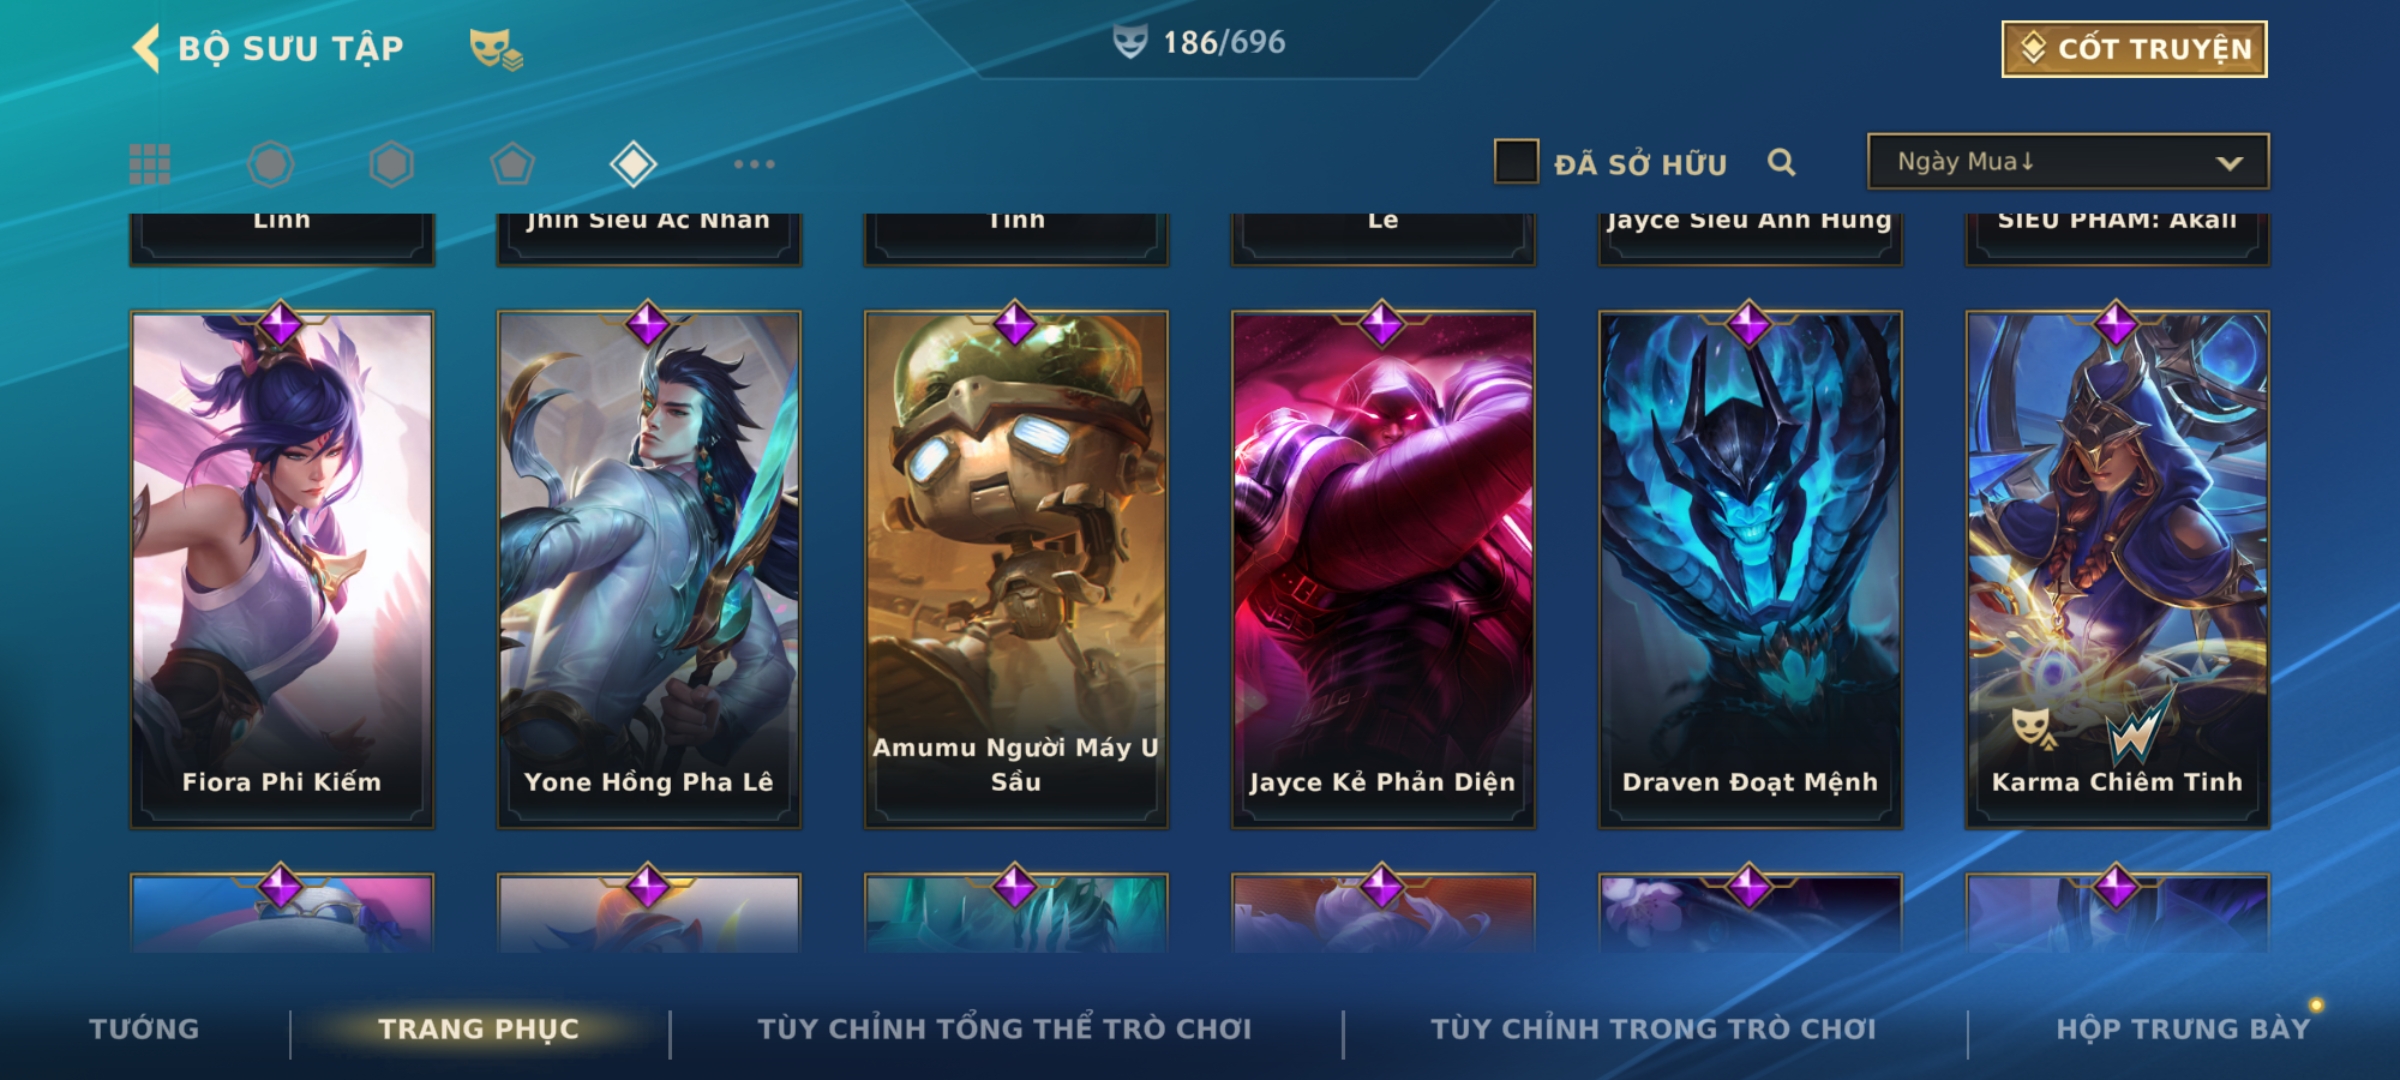The width and height of the screenshot is (2400, 1080).
Task: Open the mask and coins icon
Action: pos(496,48)
